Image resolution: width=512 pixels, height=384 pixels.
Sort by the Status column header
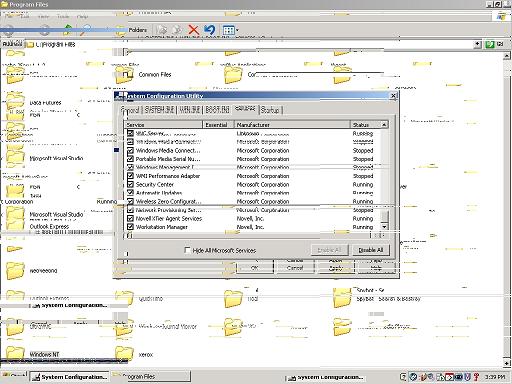366,125
